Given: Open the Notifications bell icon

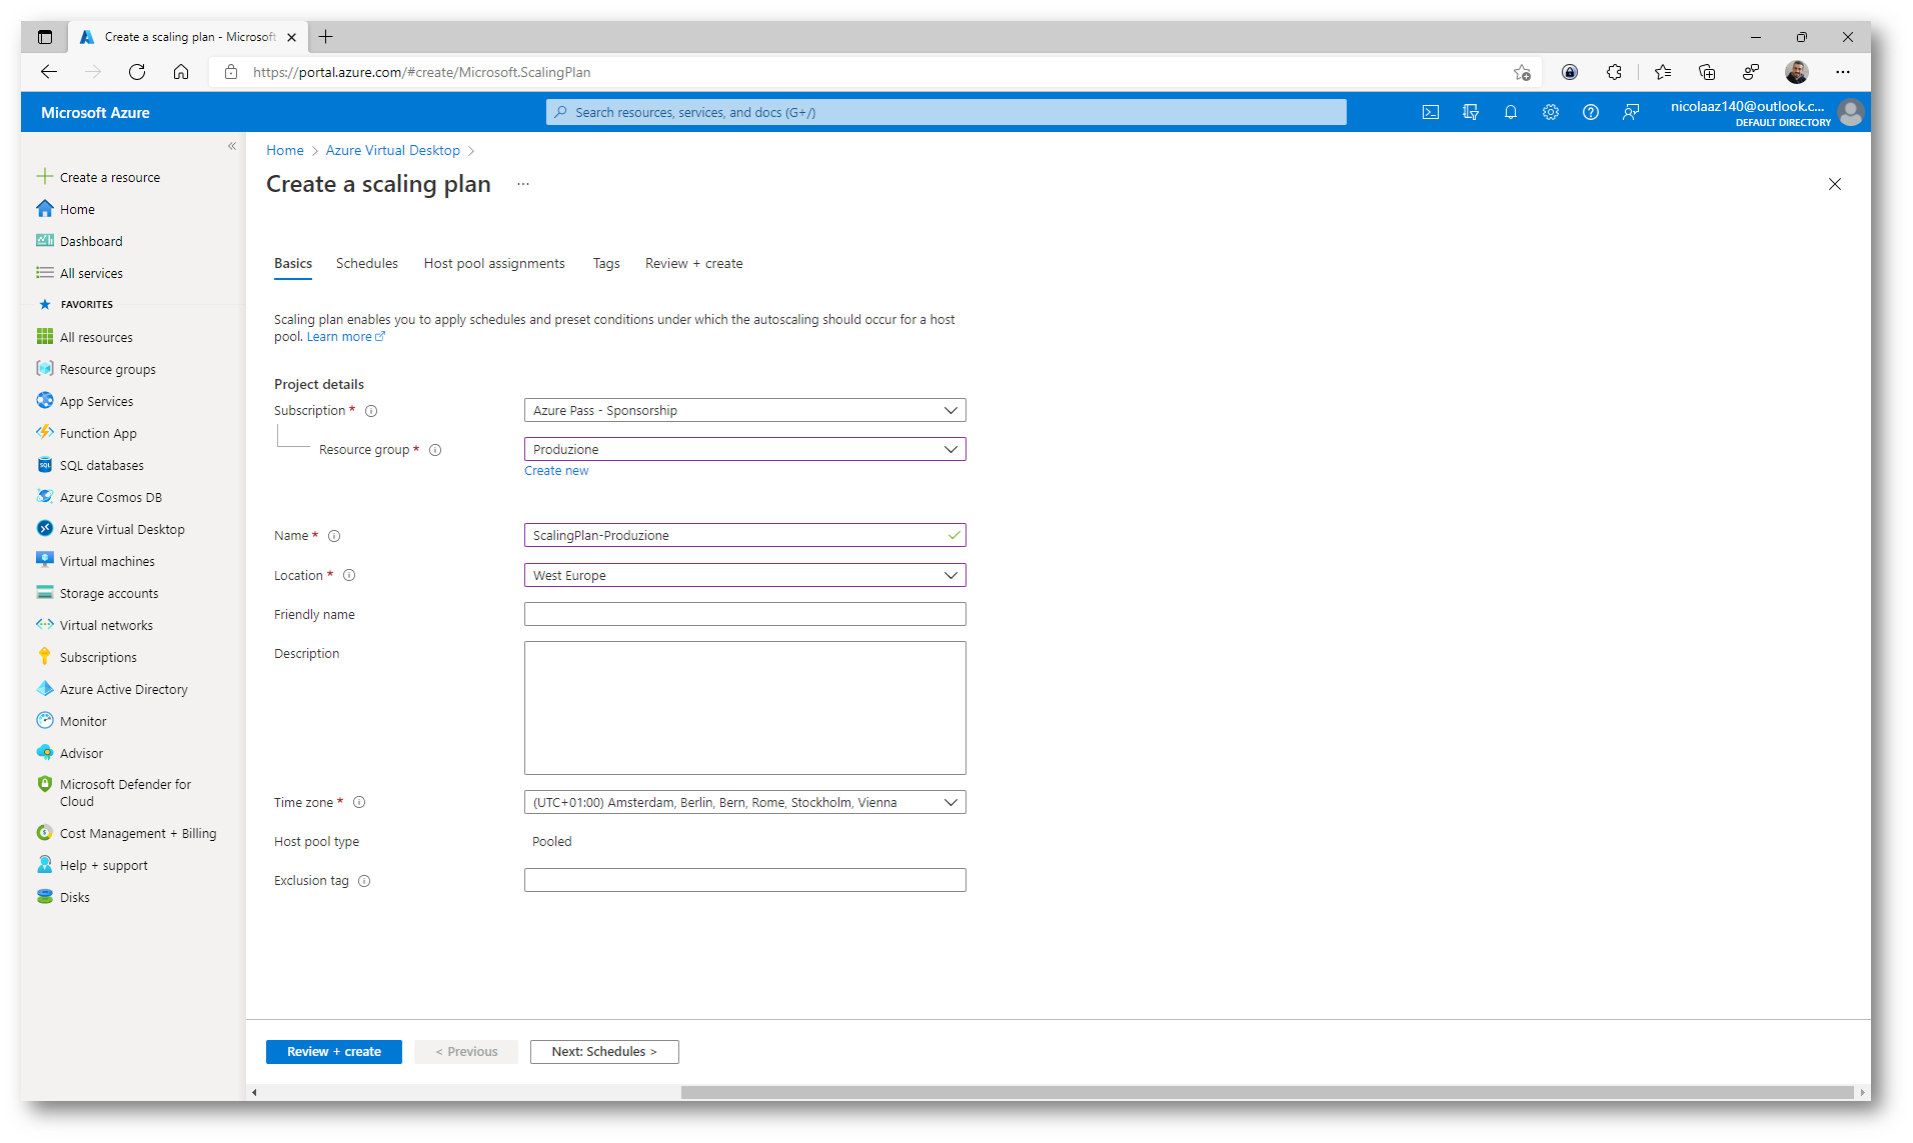Looking at the screenshot, I should point(1510,112).
